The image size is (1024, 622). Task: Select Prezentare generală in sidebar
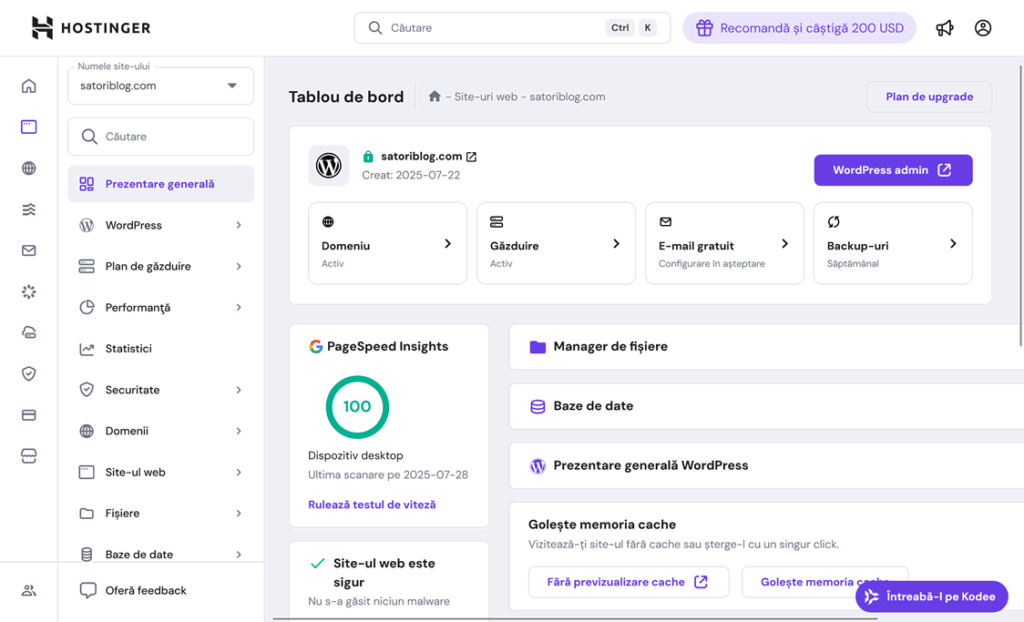tap(161, 184)
